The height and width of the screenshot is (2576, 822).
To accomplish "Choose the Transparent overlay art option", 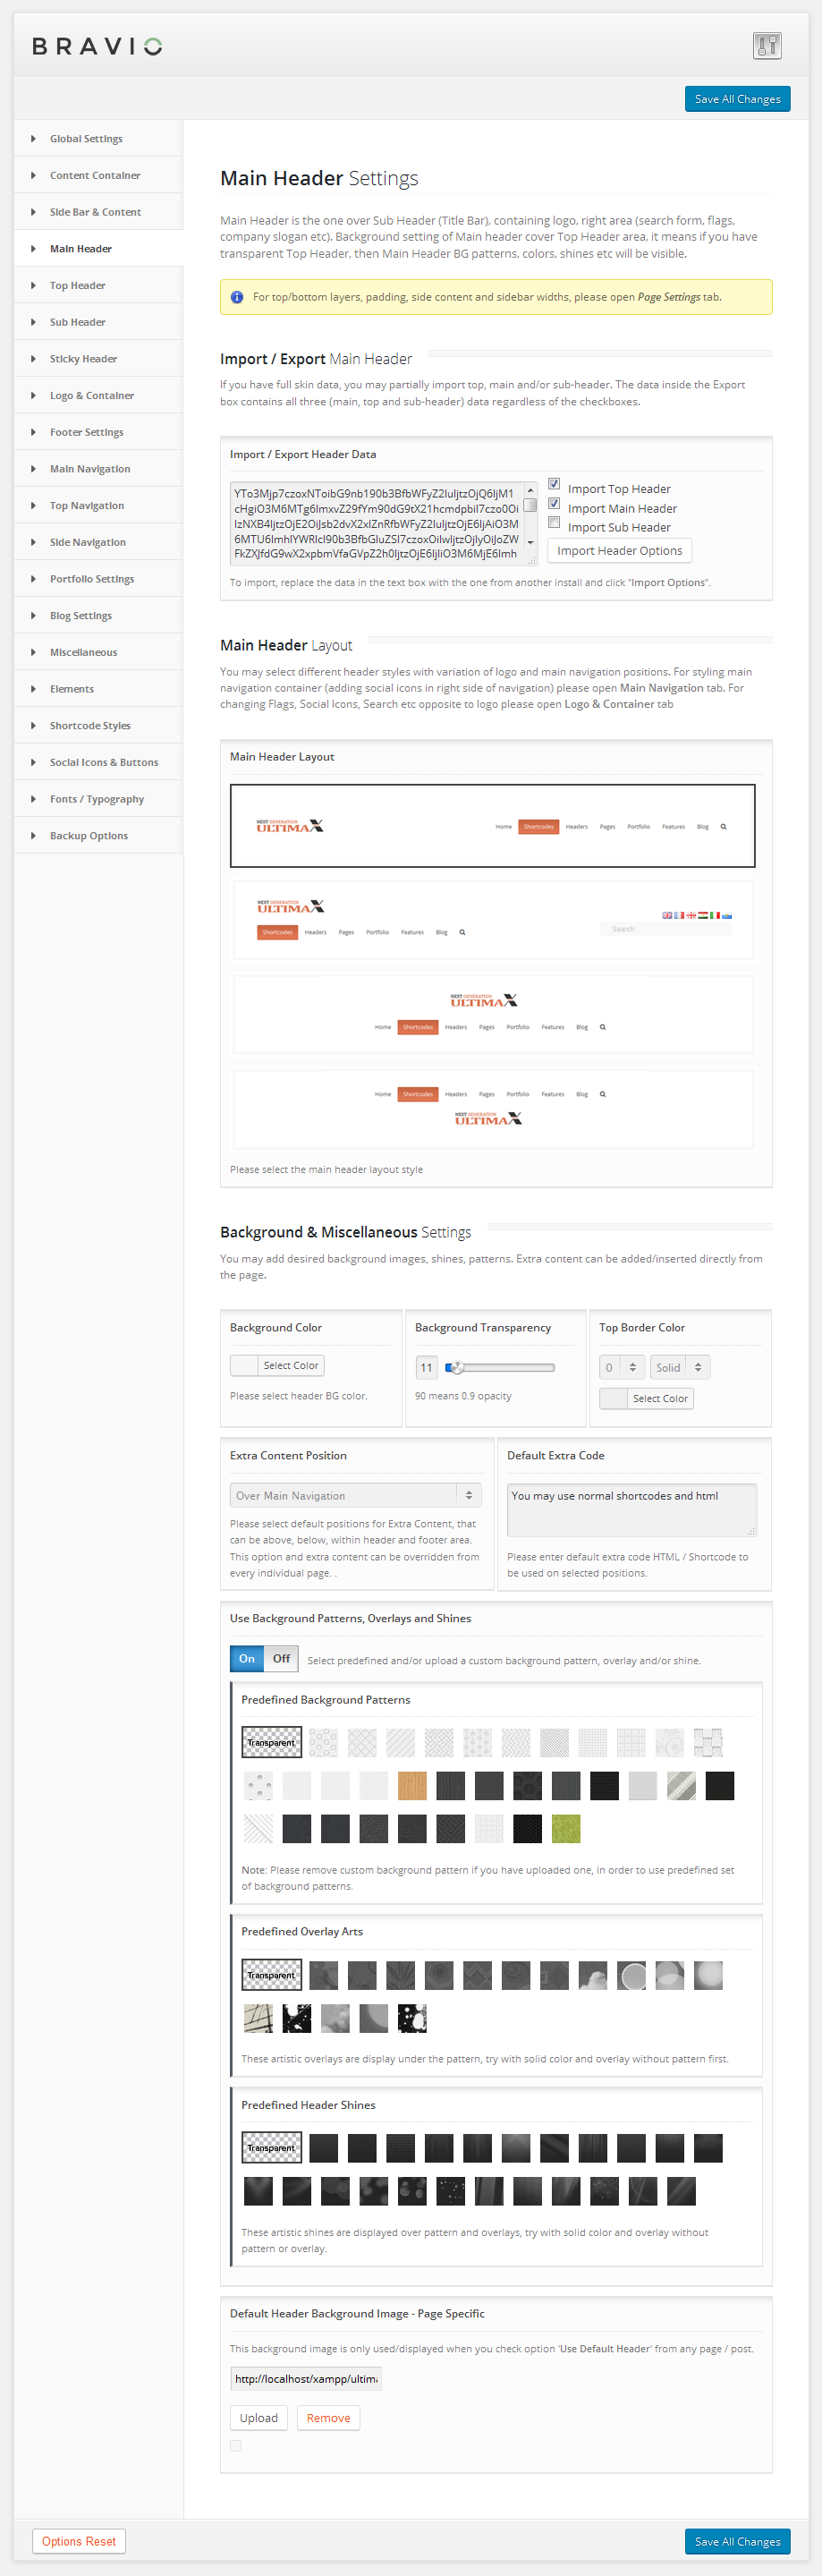I will 271,1975.
